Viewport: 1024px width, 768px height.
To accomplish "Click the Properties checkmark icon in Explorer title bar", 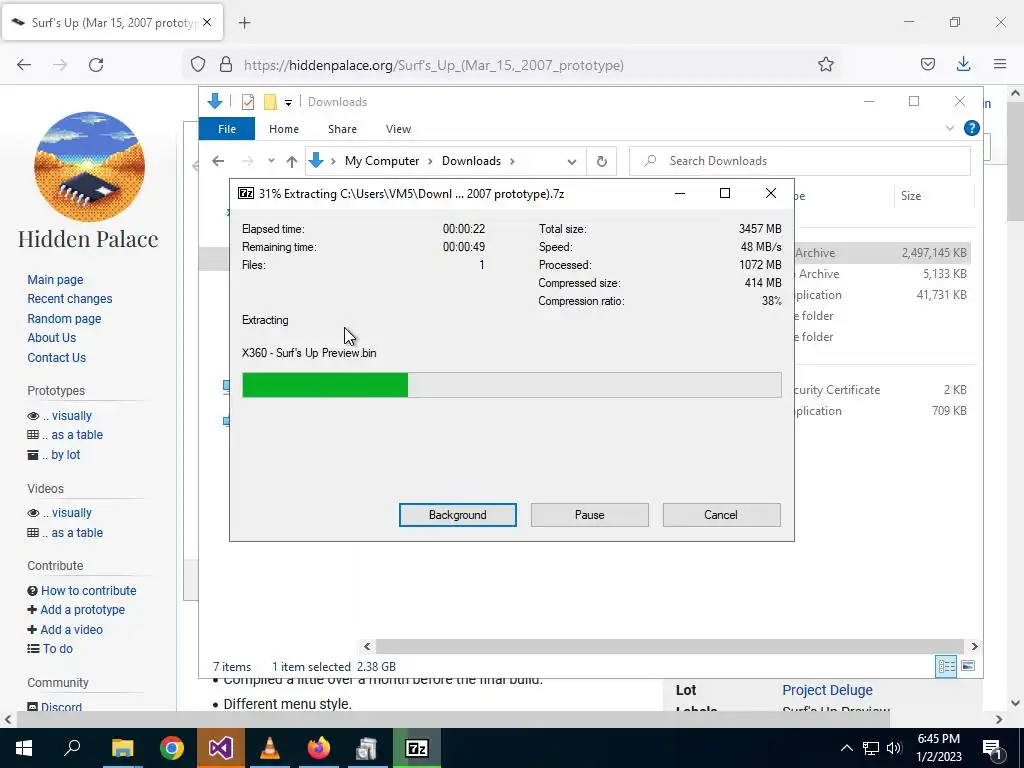I will [x=248, y=102].
